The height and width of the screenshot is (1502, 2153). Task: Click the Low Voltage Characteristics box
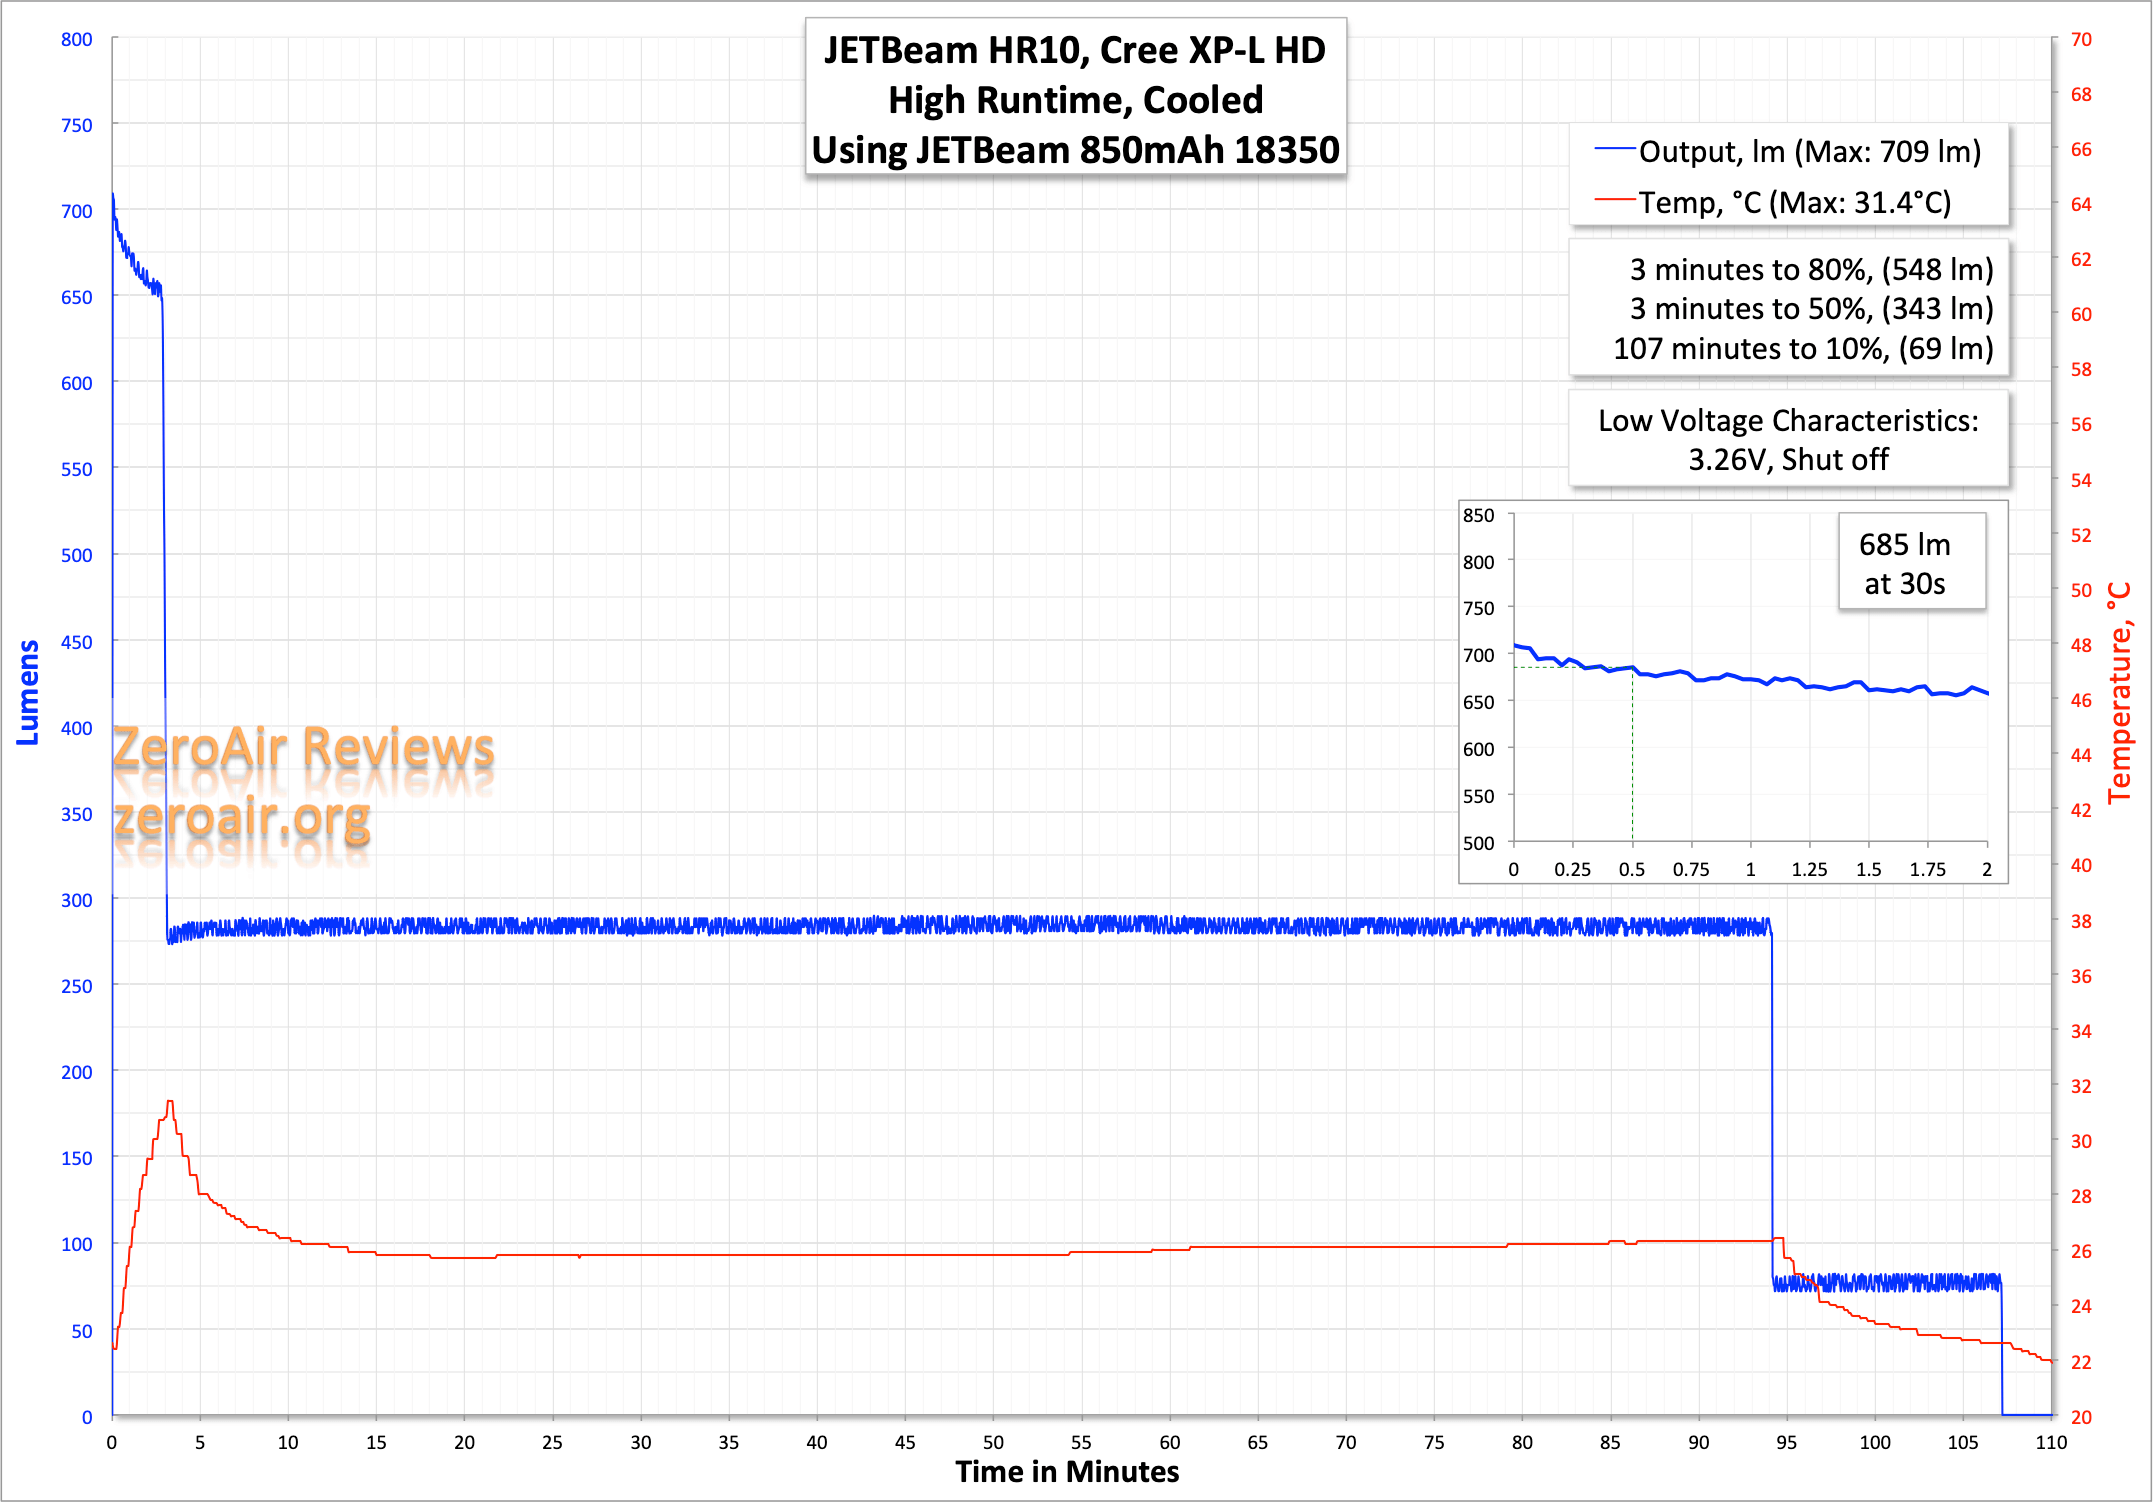1788,439
